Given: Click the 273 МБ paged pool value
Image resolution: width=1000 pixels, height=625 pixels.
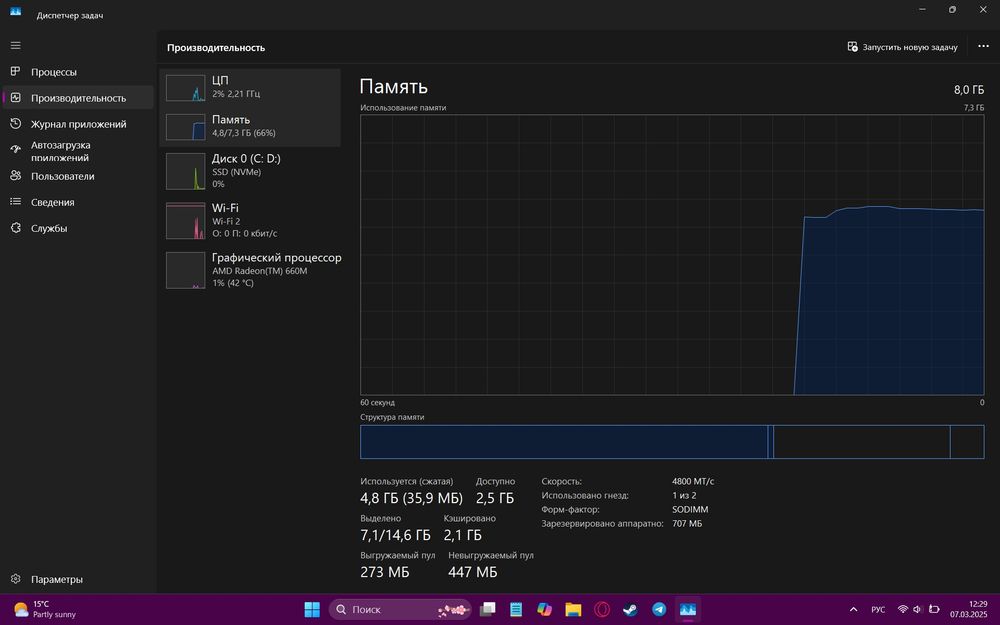Looking at the screenshot, I should click(x=385, y=572).
